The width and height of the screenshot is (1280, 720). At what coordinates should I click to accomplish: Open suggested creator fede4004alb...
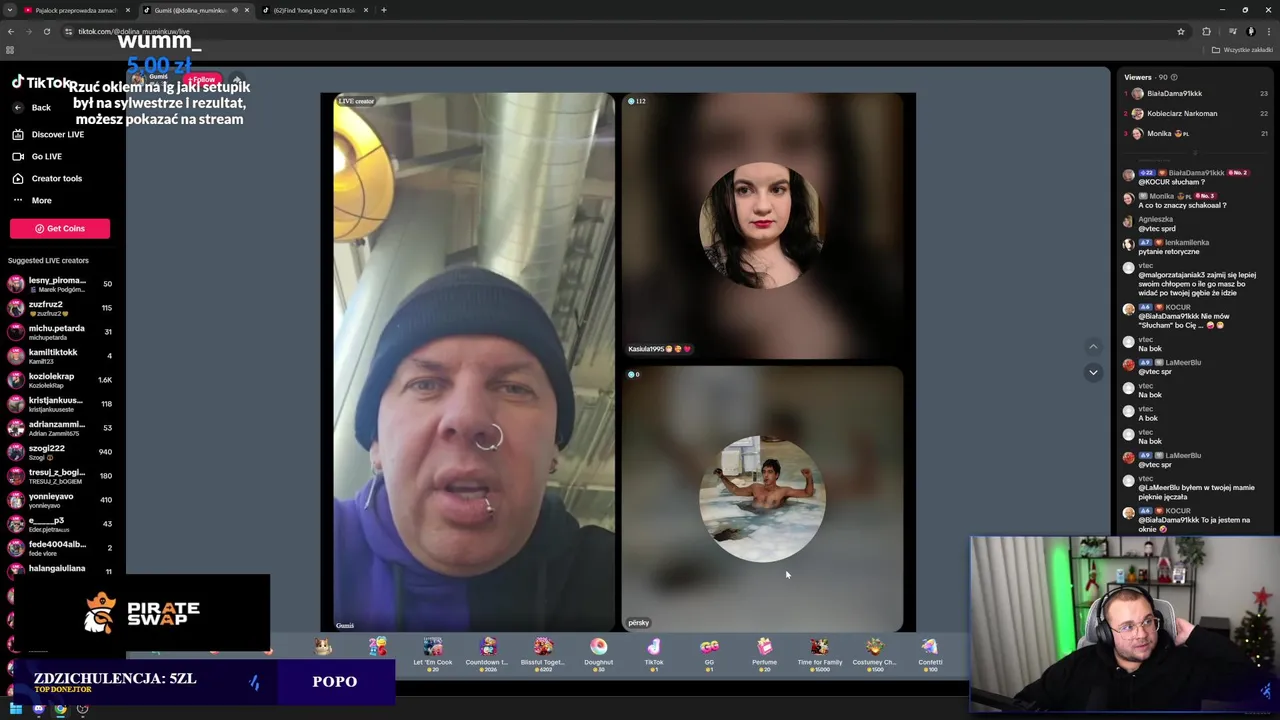(60, 548)
